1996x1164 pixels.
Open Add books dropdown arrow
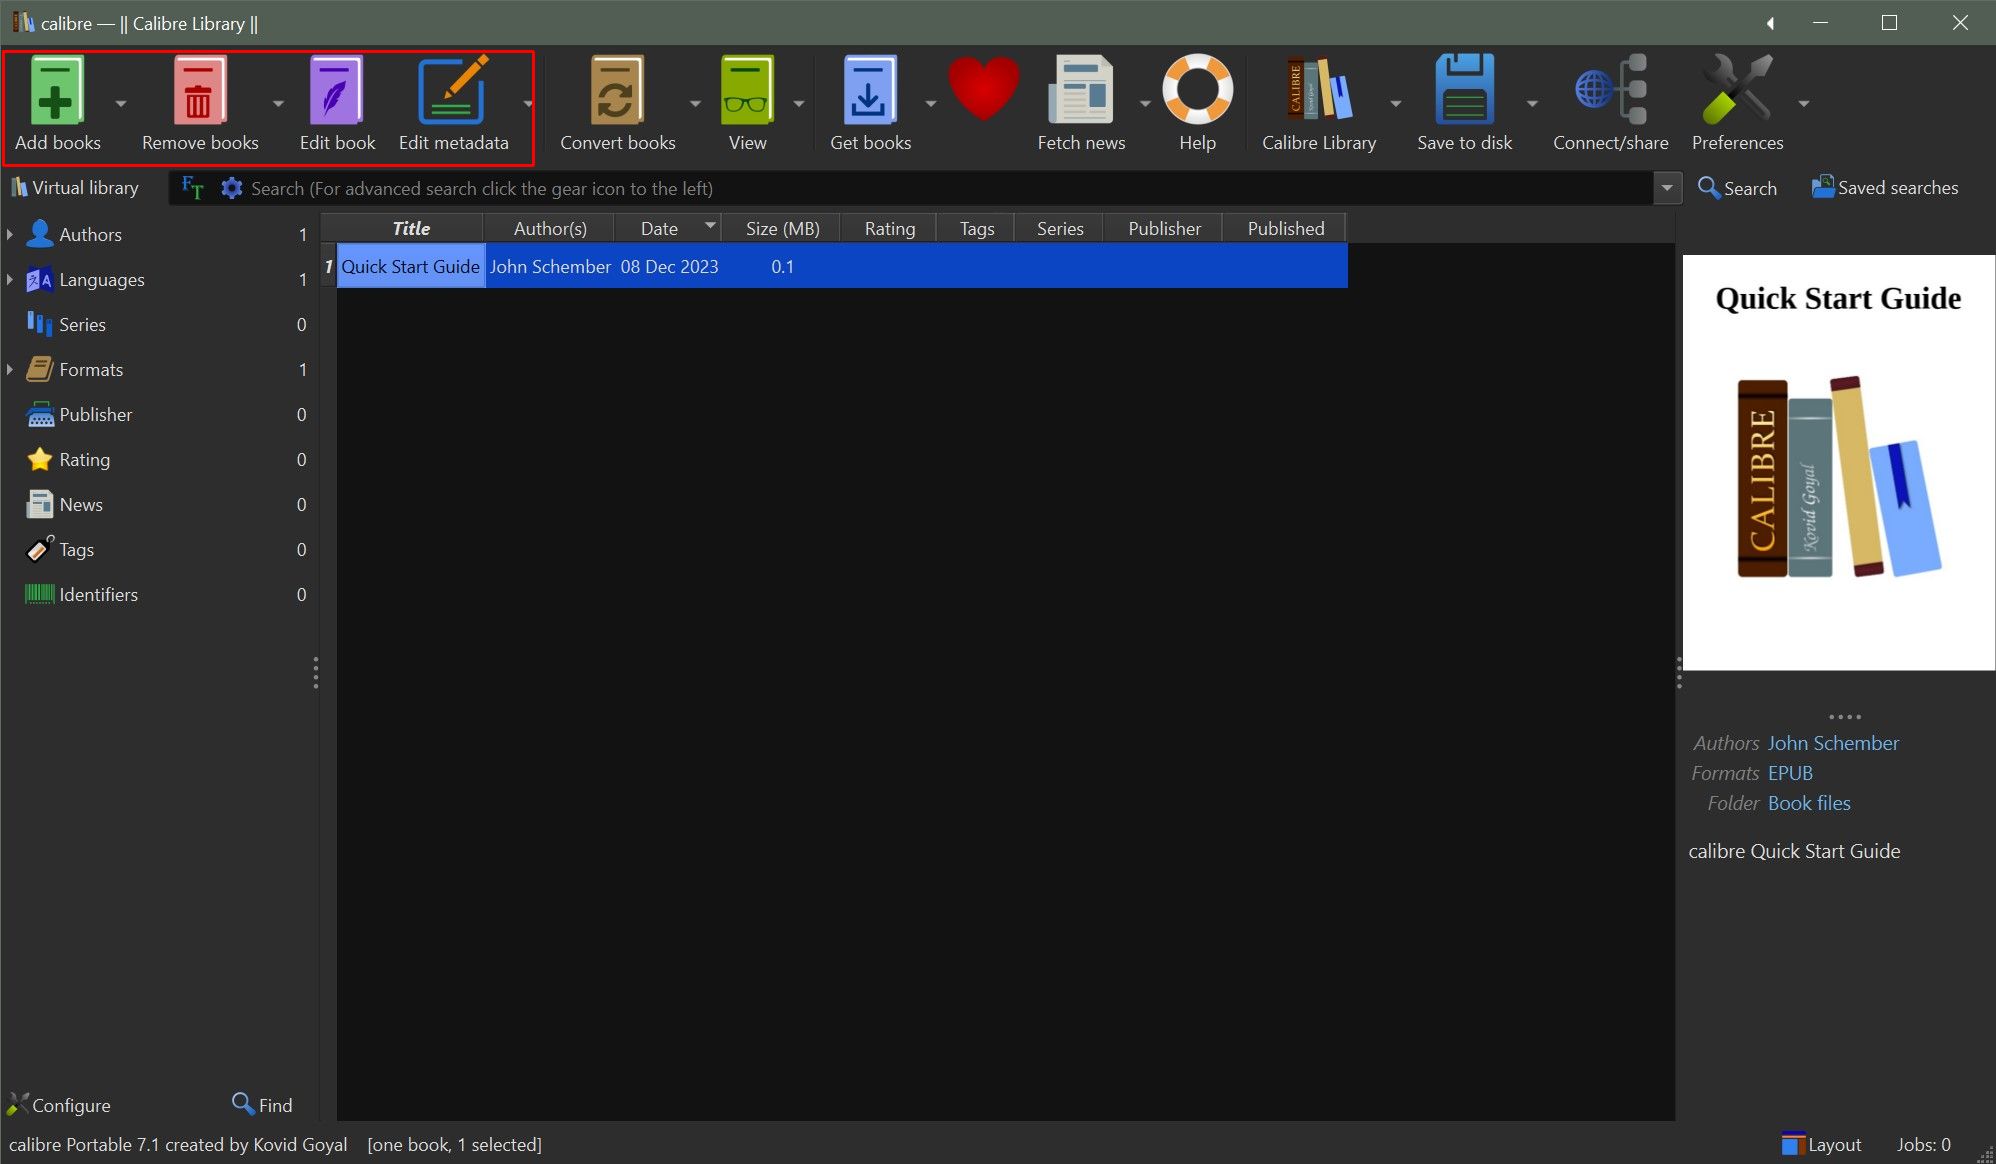tap(121, 103)
